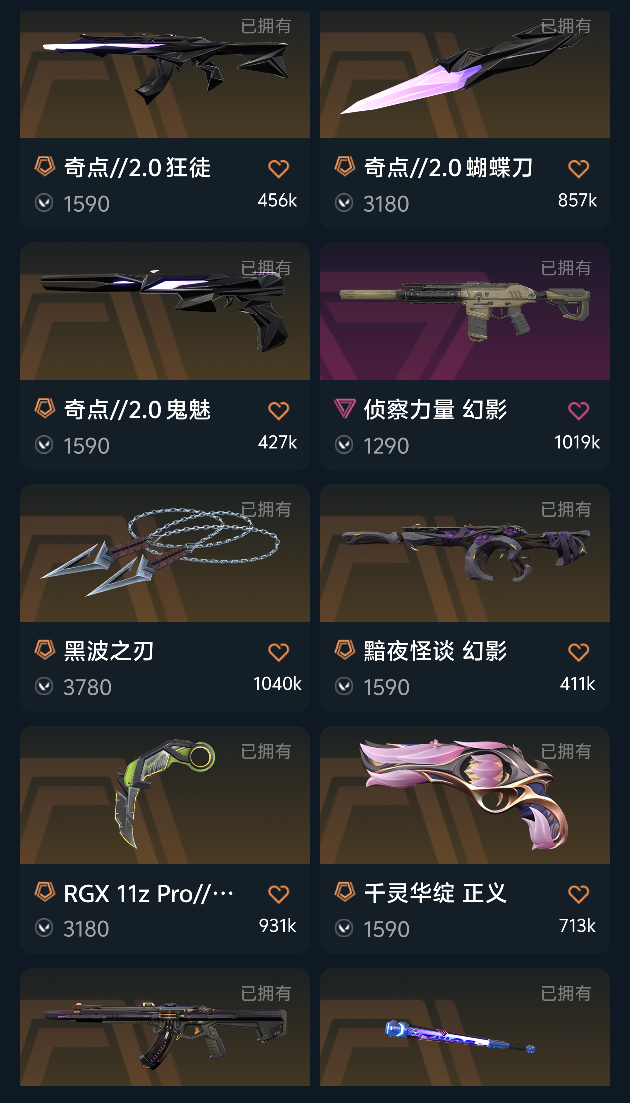
Task: Tap the heart icon for 奇点//2.0 鬼魅
Action: 278,411
